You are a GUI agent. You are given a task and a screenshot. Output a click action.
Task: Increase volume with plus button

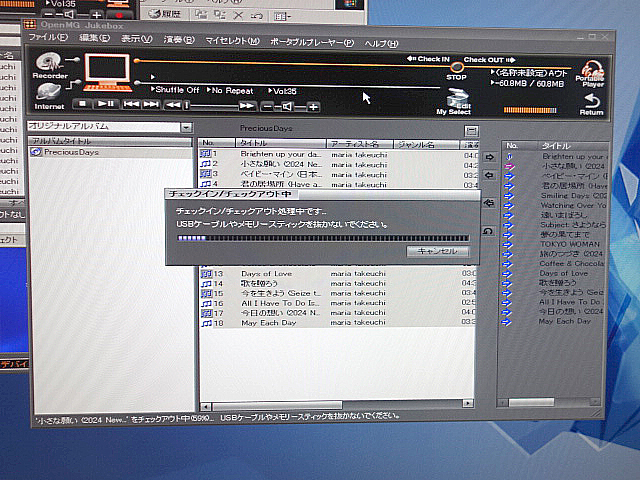[313, 107]
